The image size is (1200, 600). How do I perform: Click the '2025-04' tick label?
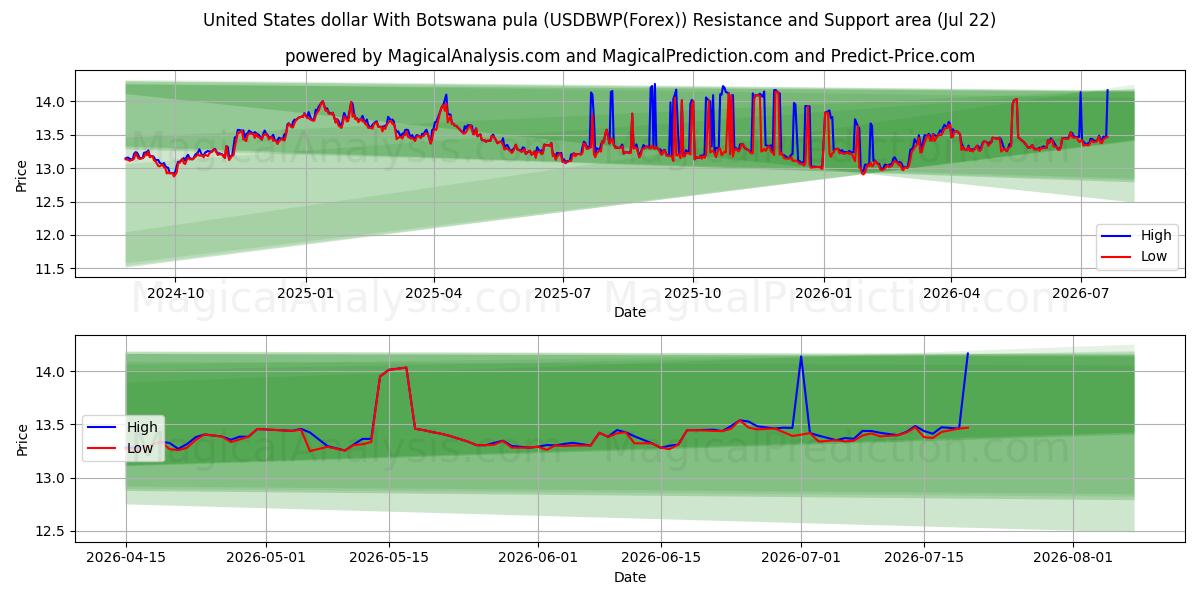click(434, 293)
